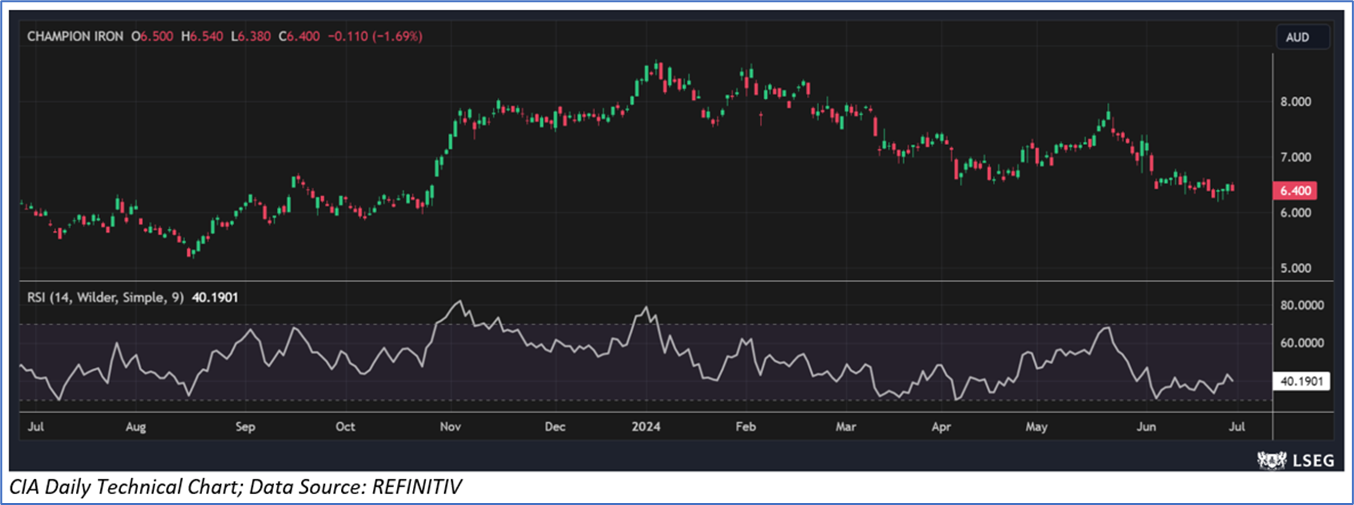Screen dimensions: 1354x505
Task: Click the Mar label on time axis
Action: click(x=846, y=427)
